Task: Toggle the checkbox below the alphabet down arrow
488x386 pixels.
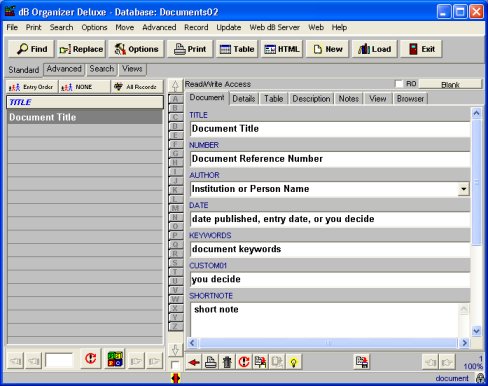Action: 175,365
